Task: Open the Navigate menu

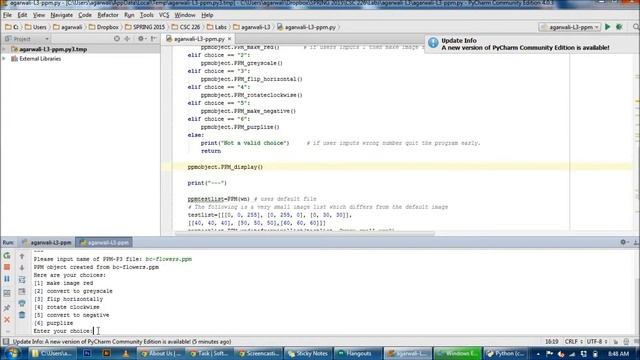Action: click(62, 15)
